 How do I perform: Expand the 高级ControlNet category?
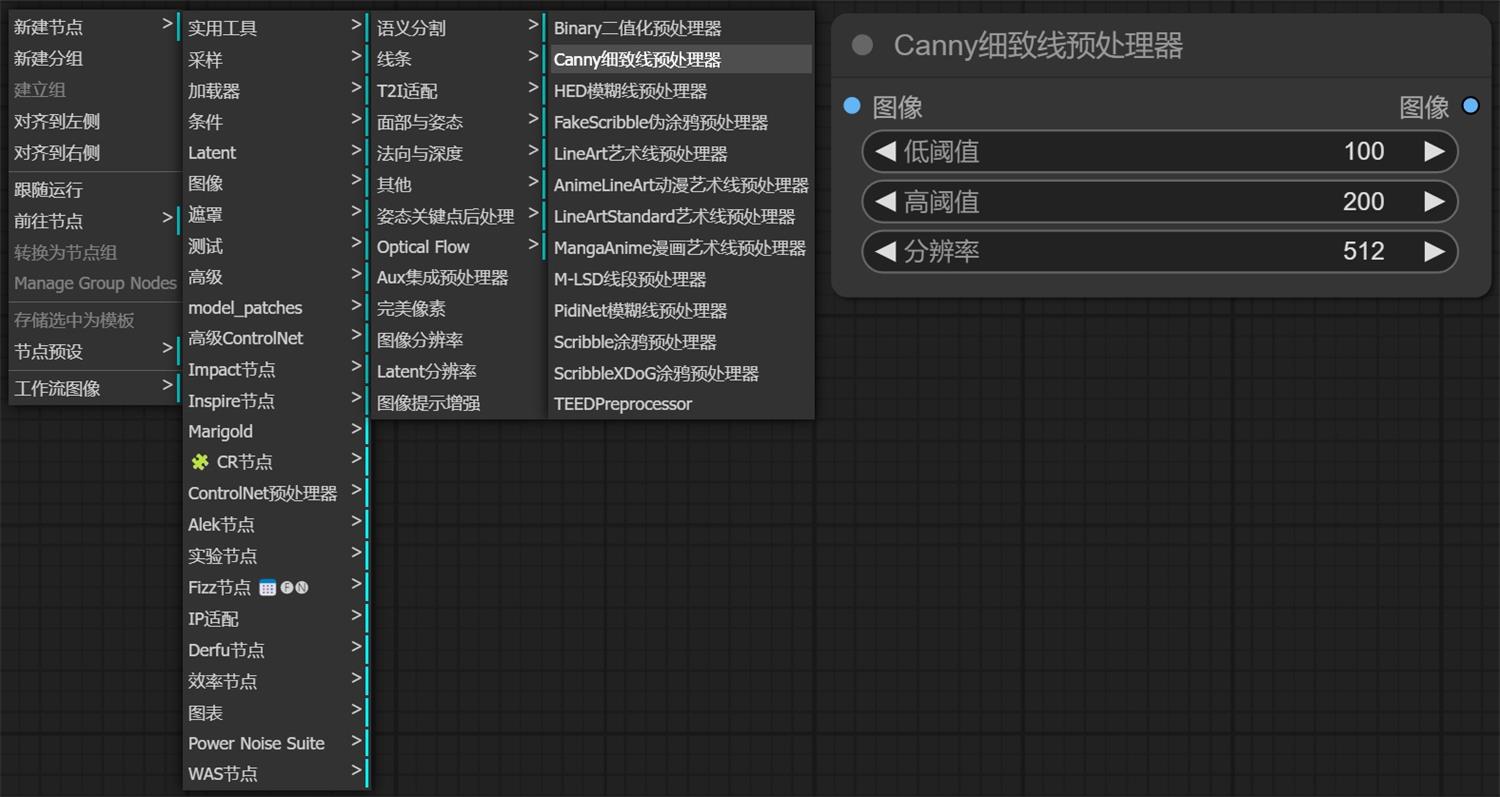[274, 339]
